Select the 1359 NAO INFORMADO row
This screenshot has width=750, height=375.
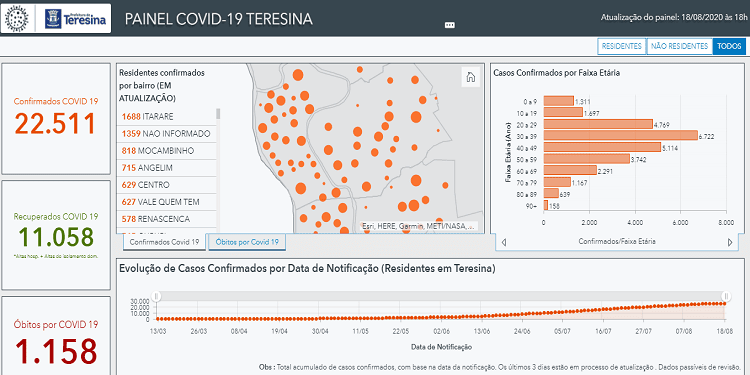coord(166,134)
